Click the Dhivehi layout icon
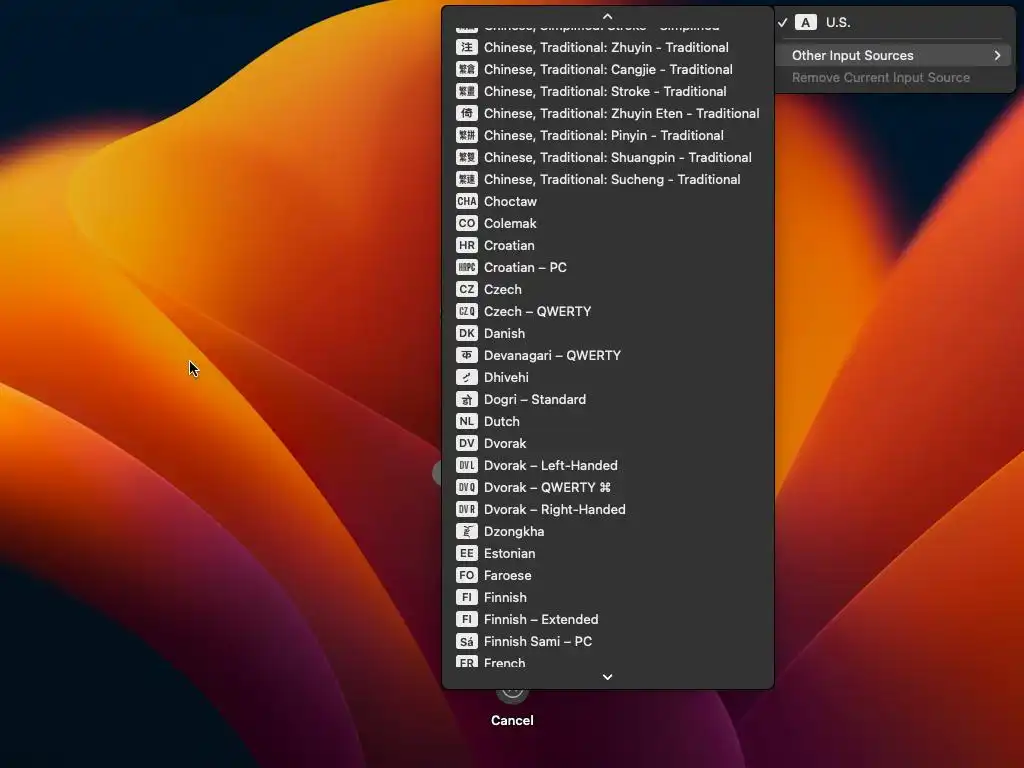Screen dimensions: 1024x768 tap(466, 377)
